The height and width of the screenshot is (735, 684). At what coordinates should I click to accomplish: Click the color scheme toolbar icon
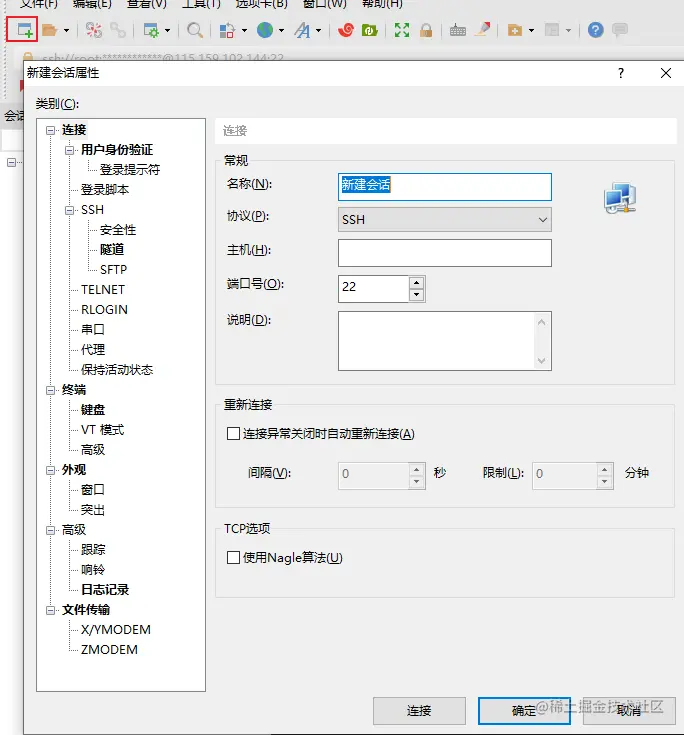pos(227,30)
